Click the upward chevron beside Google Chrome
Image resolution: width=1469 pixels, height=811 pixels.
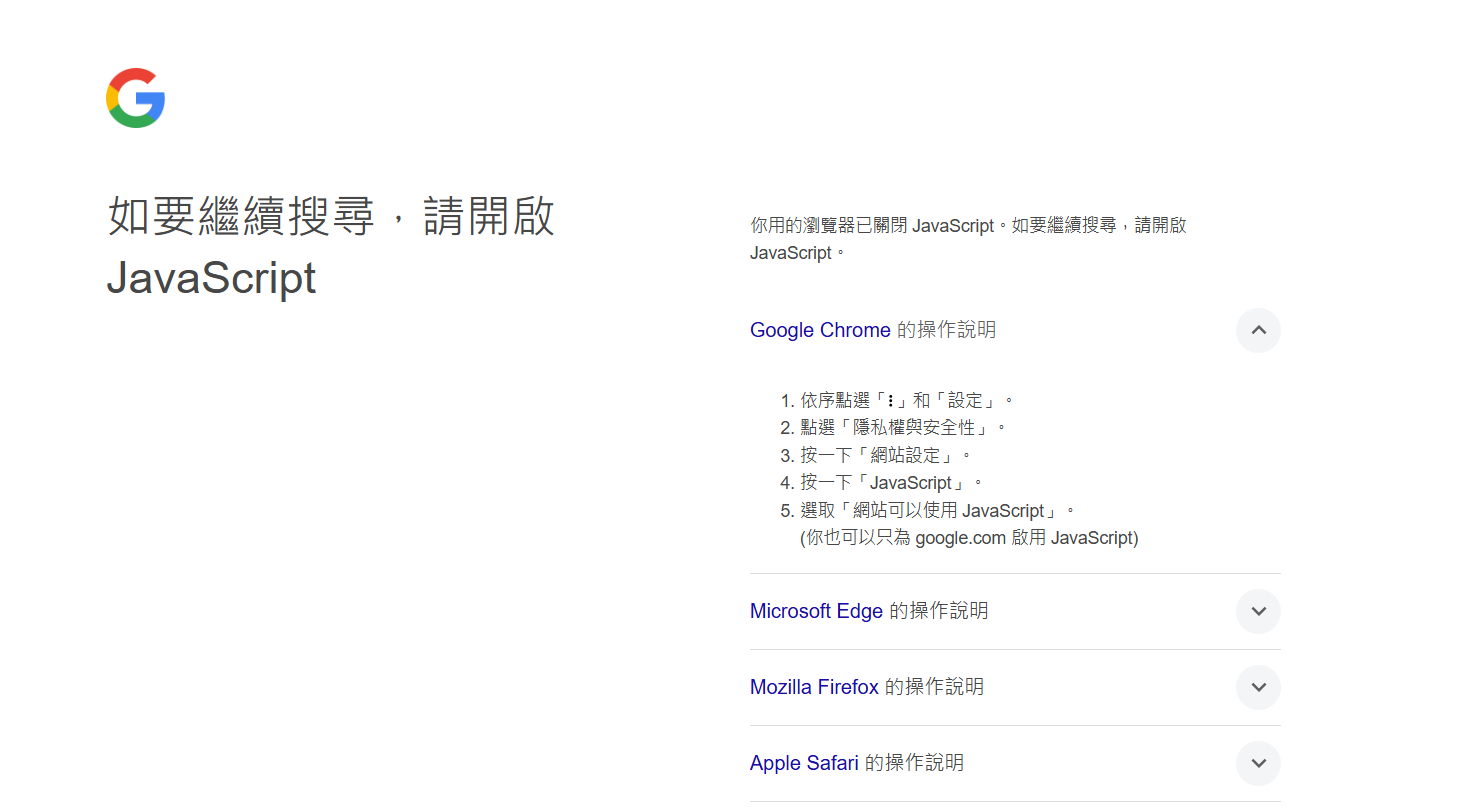(x=1258, y=331)
